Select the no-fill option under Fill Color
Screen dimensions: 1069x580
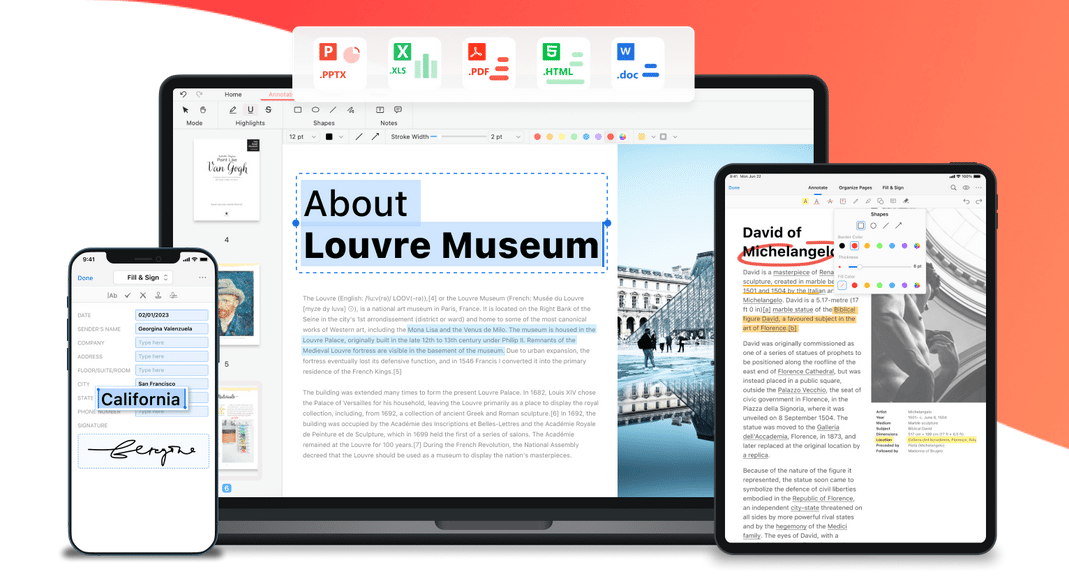[x=842, y=286]
